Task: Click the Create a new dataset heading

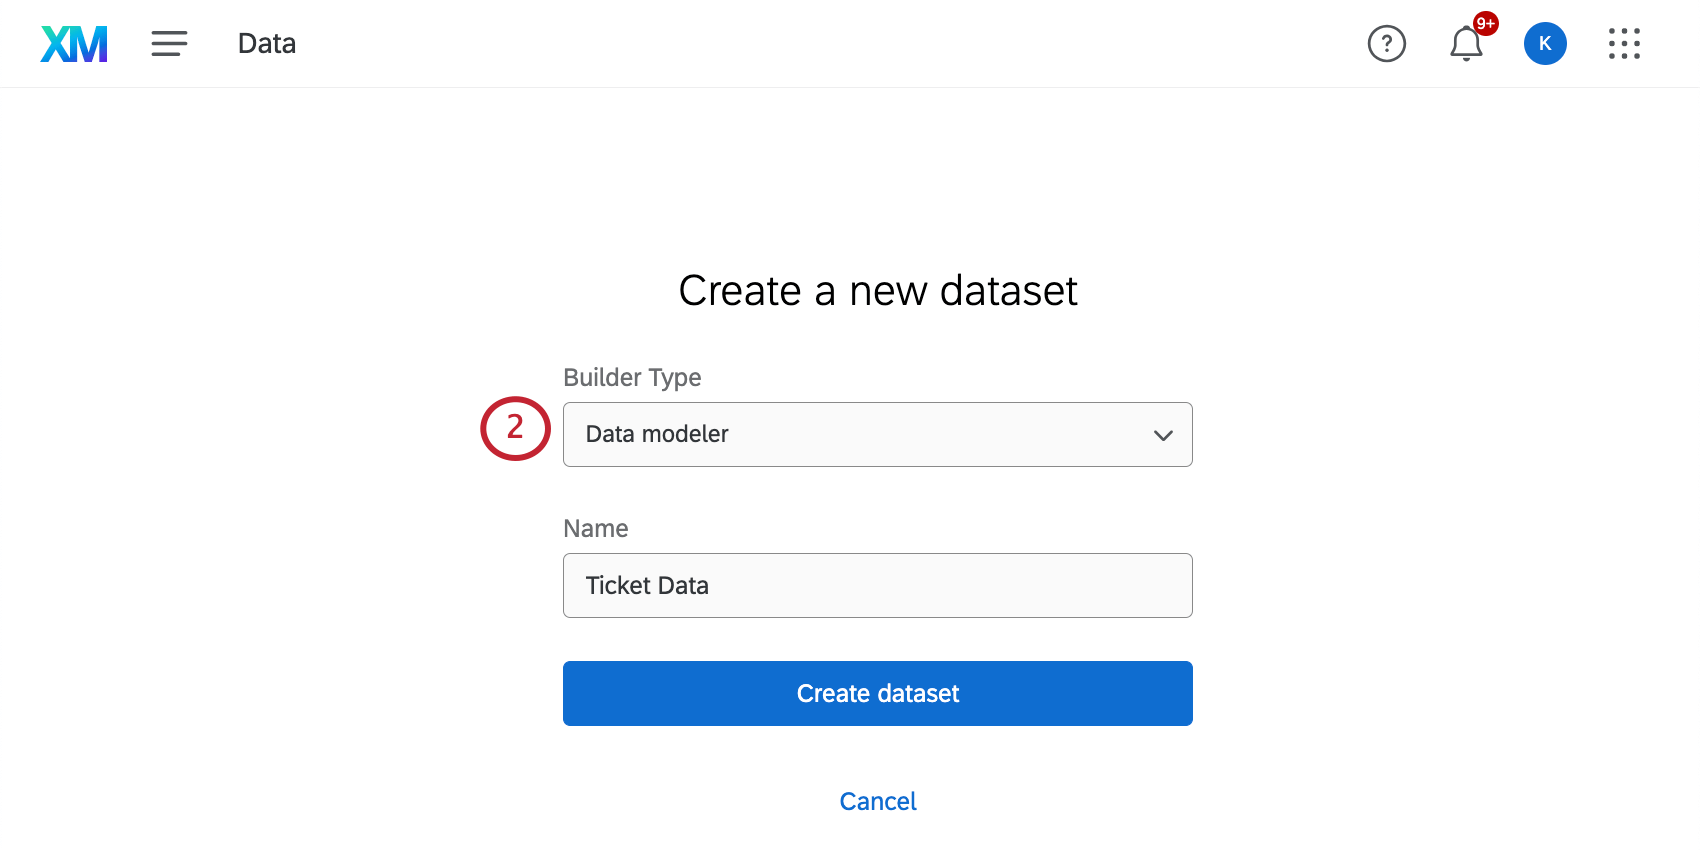Action: point(877,291)
